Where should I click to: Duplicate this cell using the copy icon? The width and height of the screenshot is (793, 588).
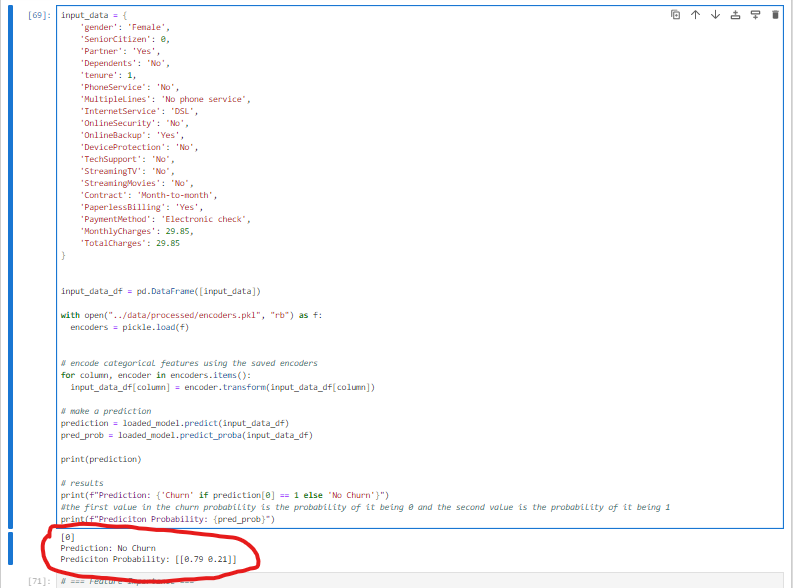(676, 15)
